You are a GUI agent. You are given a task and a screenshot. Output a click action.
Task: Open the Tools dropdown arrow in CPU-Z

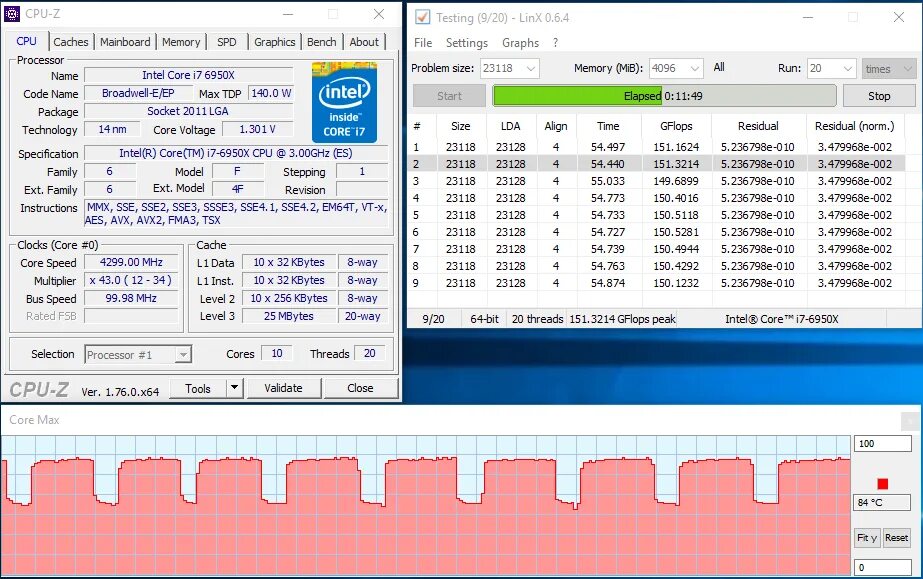[234, 388]
